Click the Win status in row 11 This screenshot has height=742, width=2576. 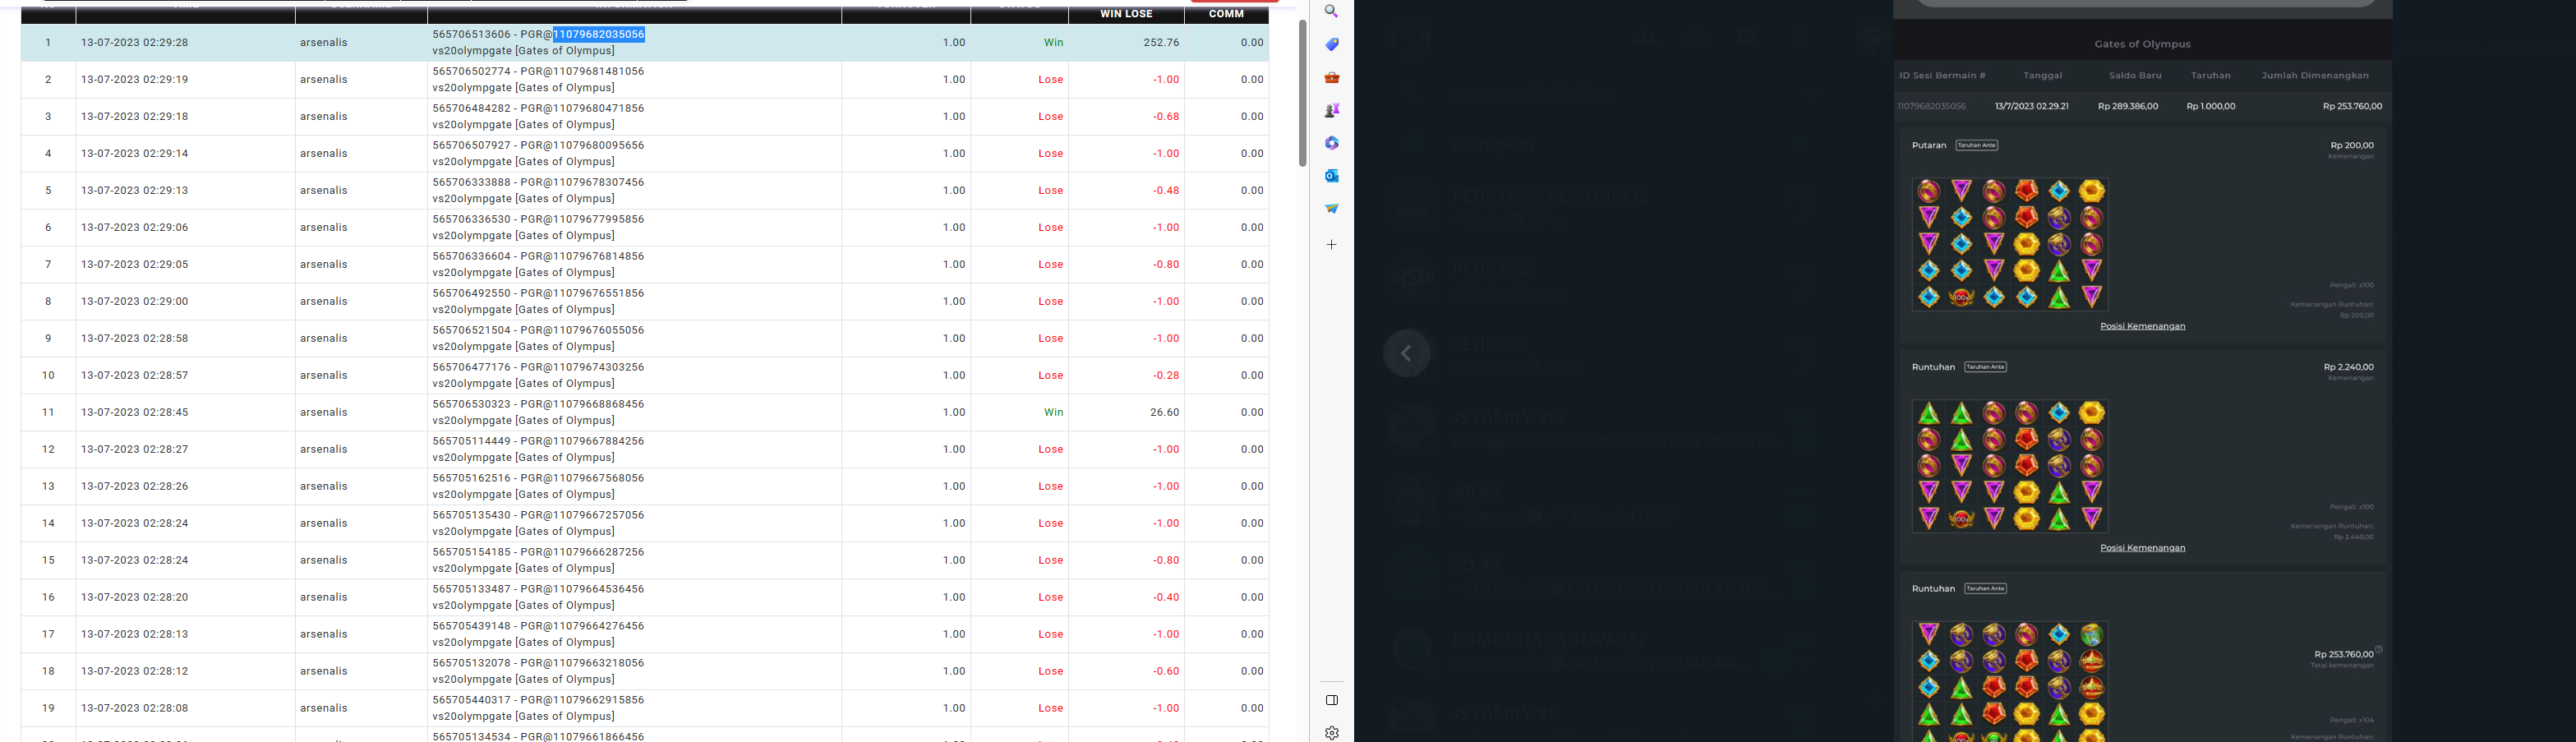pyautogui.click(x=1053, y=412)
